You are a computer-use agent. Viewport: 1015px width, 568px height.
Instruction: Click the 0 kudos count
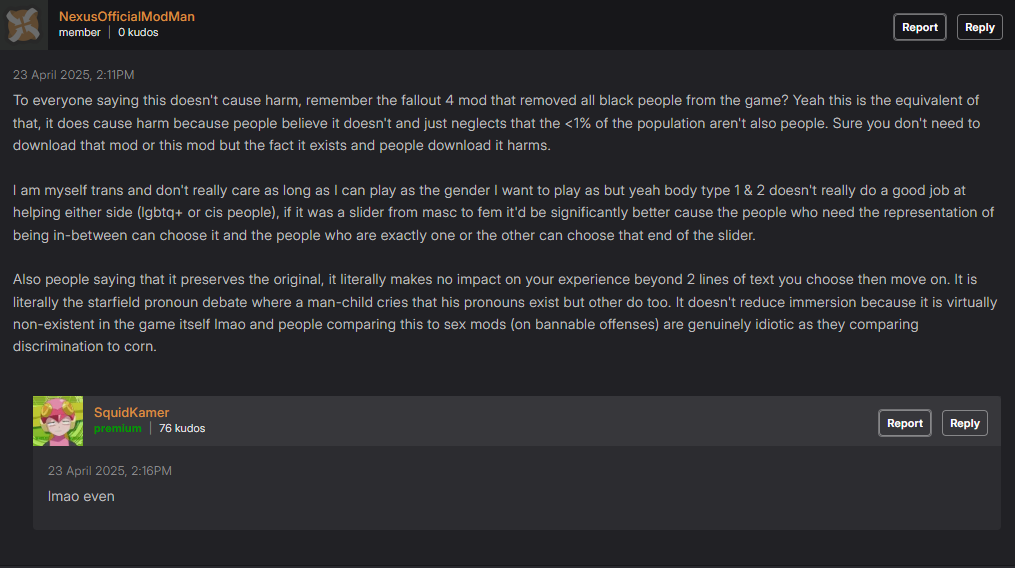(138, 32)
